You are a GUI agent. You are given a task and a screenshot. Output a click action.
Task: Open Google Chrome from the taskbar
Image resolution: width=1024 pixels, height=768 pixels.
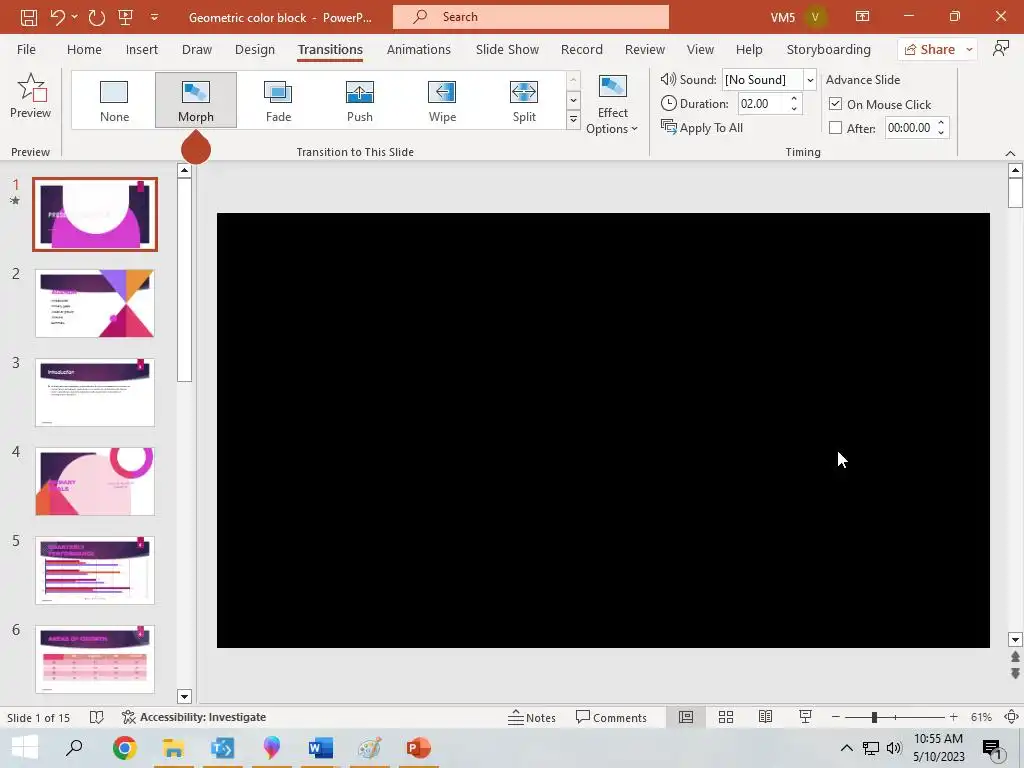pyautogui.click(x=125, y=748)
